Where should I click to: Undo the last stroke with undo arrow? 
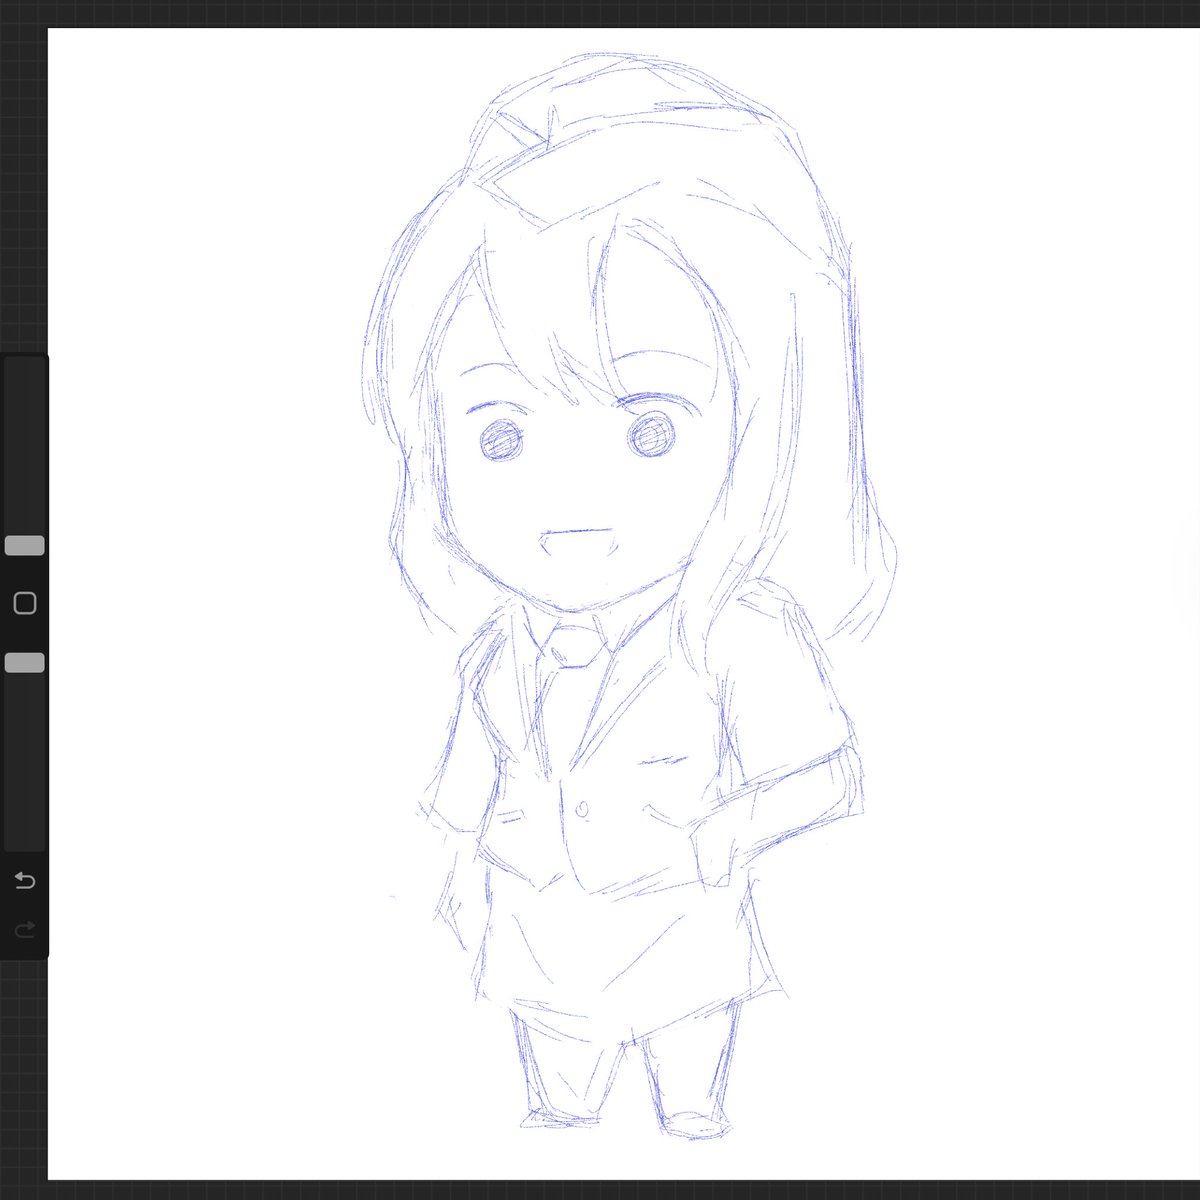25,880
